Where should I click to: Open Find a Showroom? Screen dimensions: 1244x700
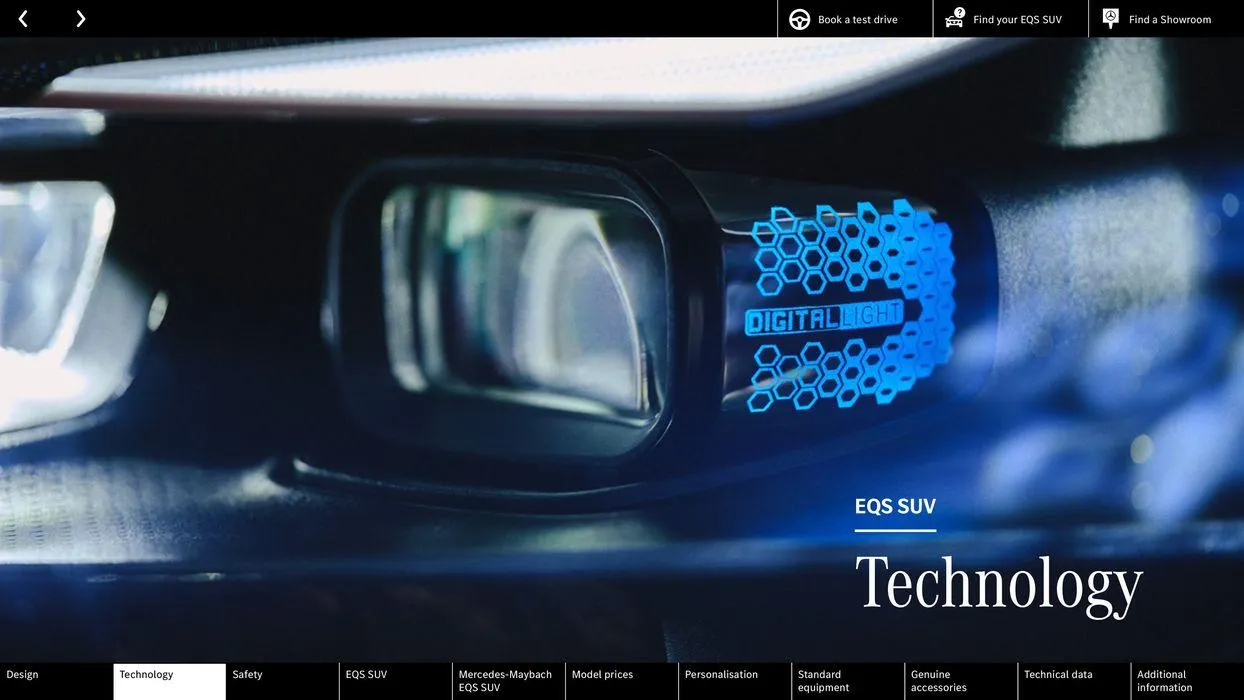pyautogui.click(x=1166, y=19)
